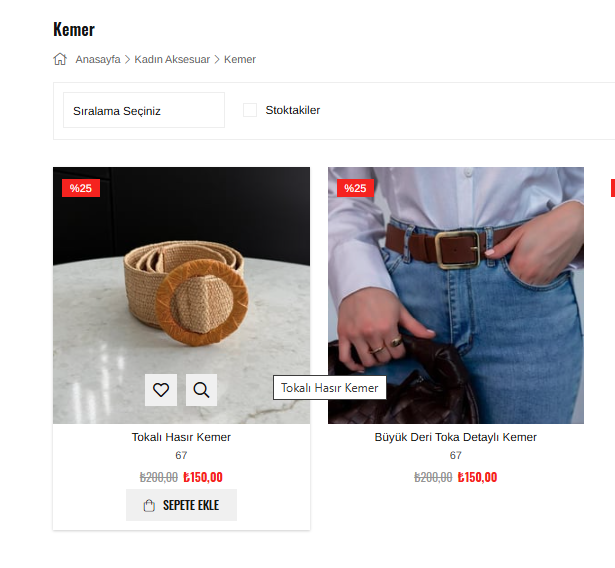Click the ₺150,00 price of leather belt
This screenshot has height=568, width=615.
(x=477, y=477)
